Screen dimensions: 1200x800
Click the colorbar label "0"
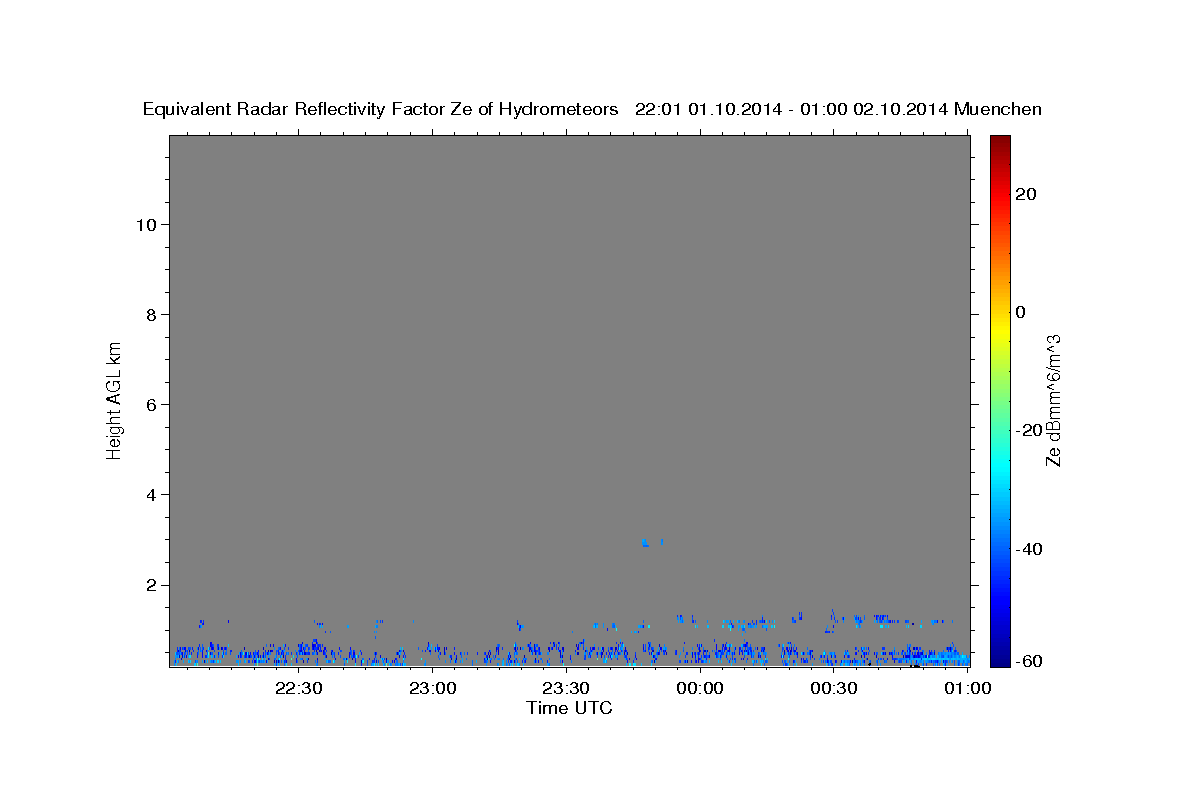pyautogui.click(x=1020, y=312)
